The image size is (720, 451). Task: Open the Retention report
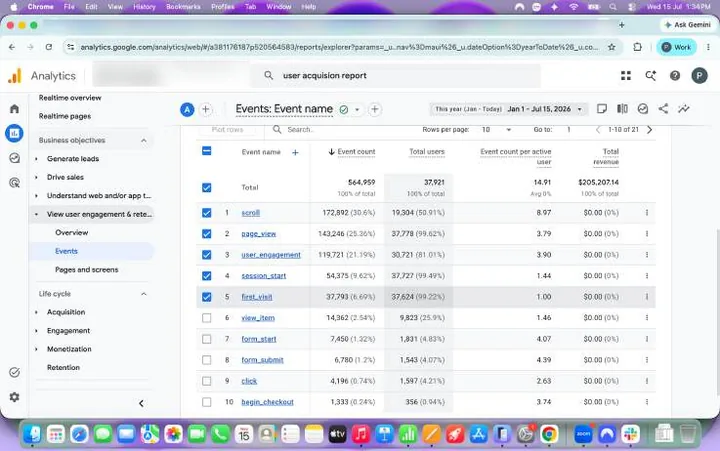(x=63, y=367)
